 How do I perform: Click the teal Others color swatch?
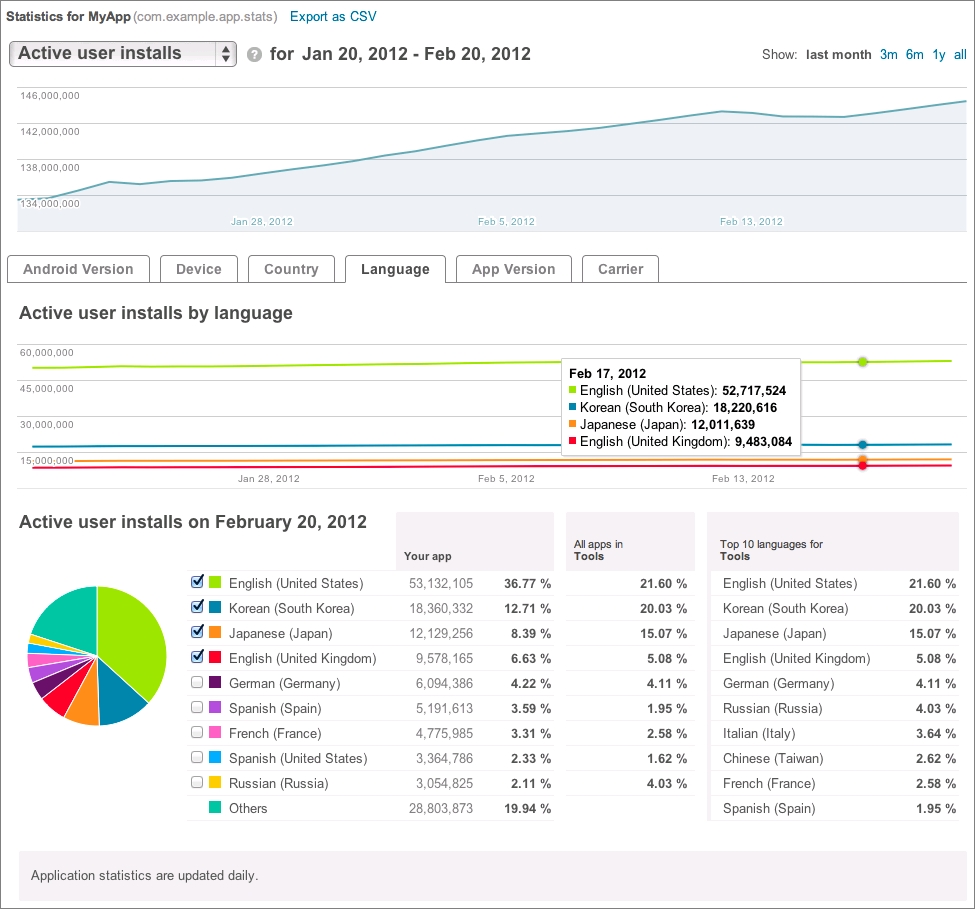(215, 808)
